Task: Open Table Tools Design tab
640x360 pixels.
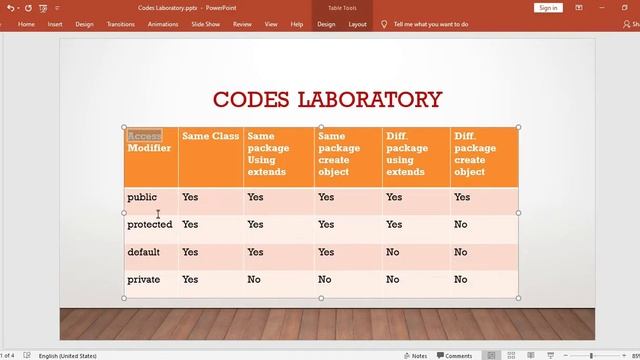Action: 326,24
